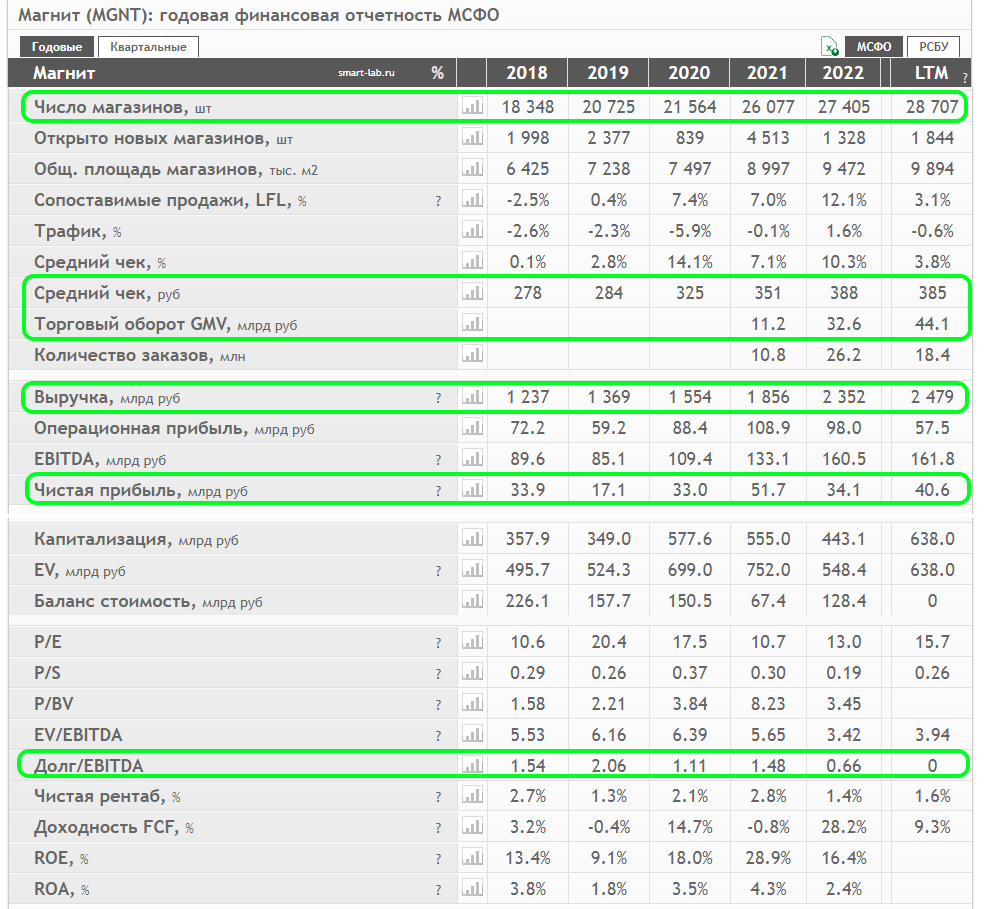The height and width of the screenshot is (909, 988).
Task: Open help question mark for EV row
Action: [x=438, y=571]
